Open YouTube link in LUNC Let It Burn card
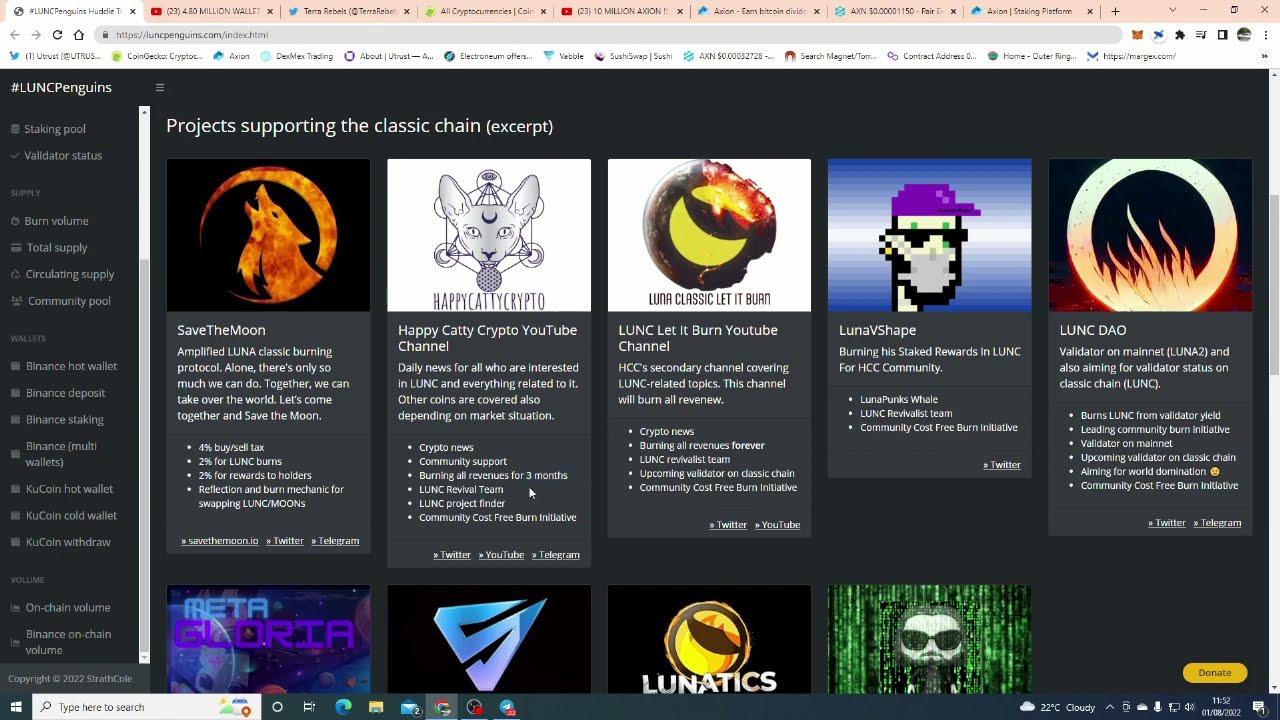 777,525
